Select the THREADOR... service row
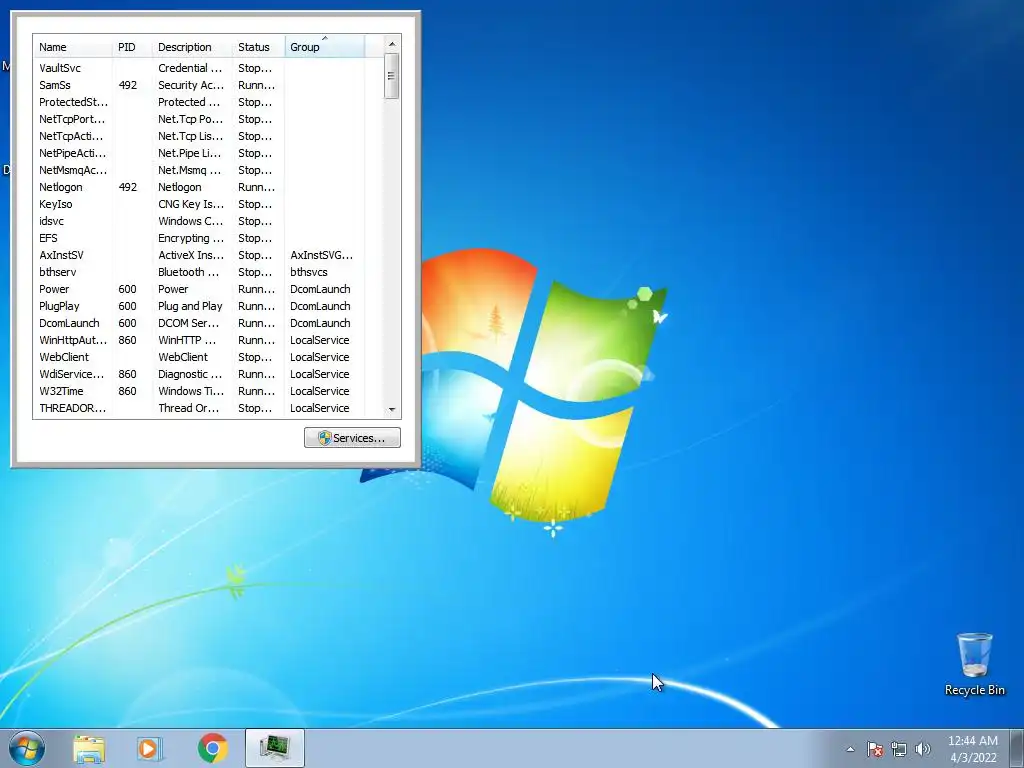Screen dimensions: 1024x768 pyautogui.click(x=199, y=408)
